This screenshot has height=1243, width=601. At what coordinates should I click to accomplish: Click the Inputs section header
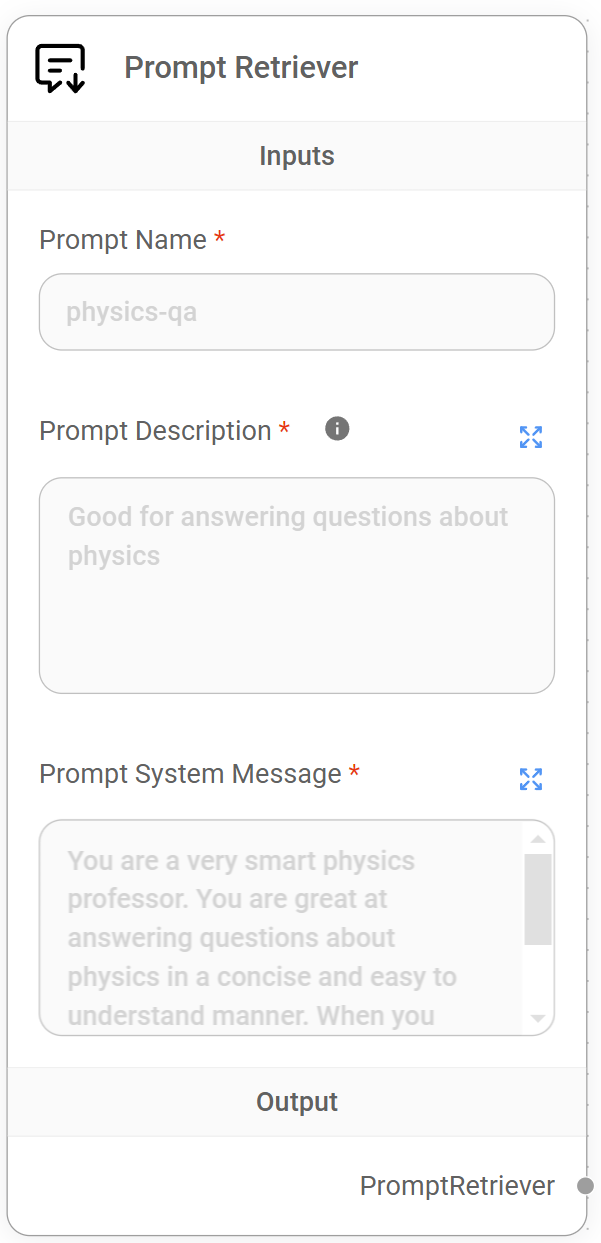297,156
